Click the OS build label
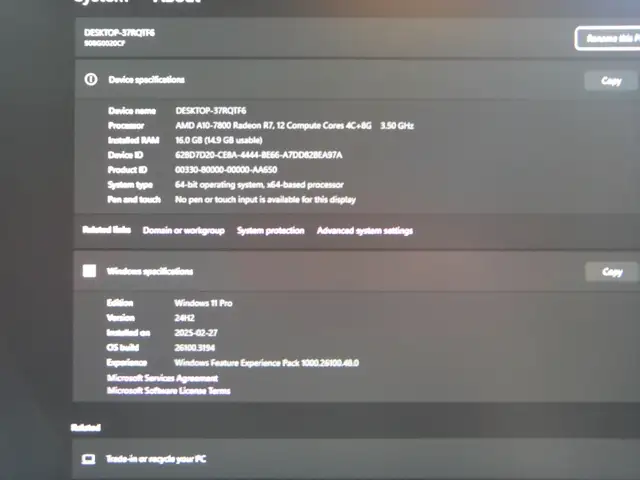This screenshot has height=480, width=640. (122, 347)
